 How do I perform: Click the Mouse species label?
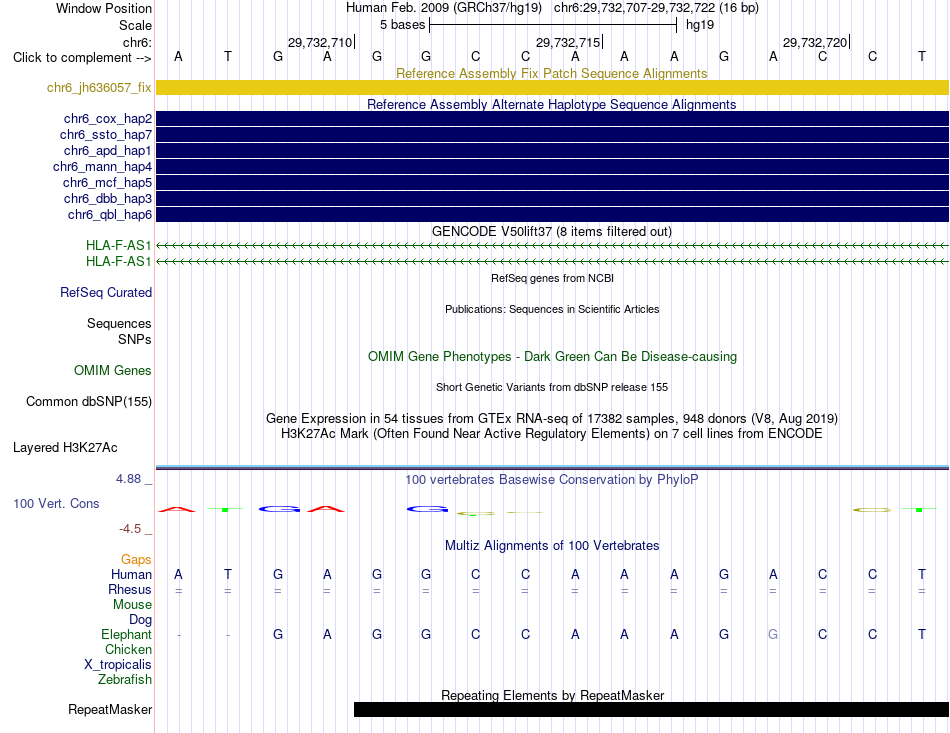(x=133, y=605)
